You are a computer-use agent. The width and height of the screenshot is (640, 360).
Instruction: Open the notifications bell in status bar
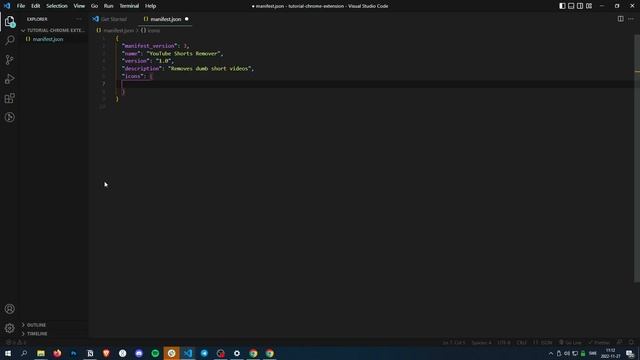(x=631, y=342)
